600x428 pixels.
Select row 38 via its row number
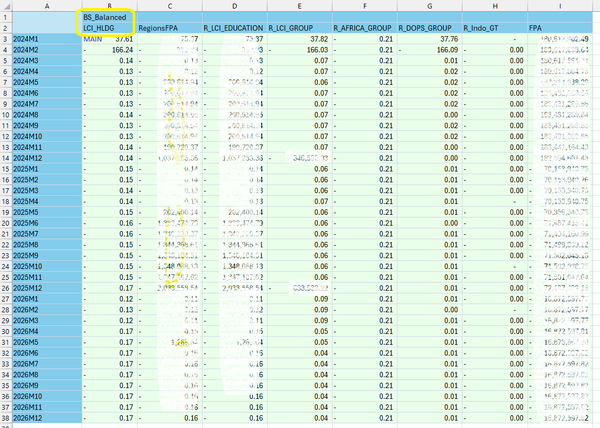(x=7, y=422)
